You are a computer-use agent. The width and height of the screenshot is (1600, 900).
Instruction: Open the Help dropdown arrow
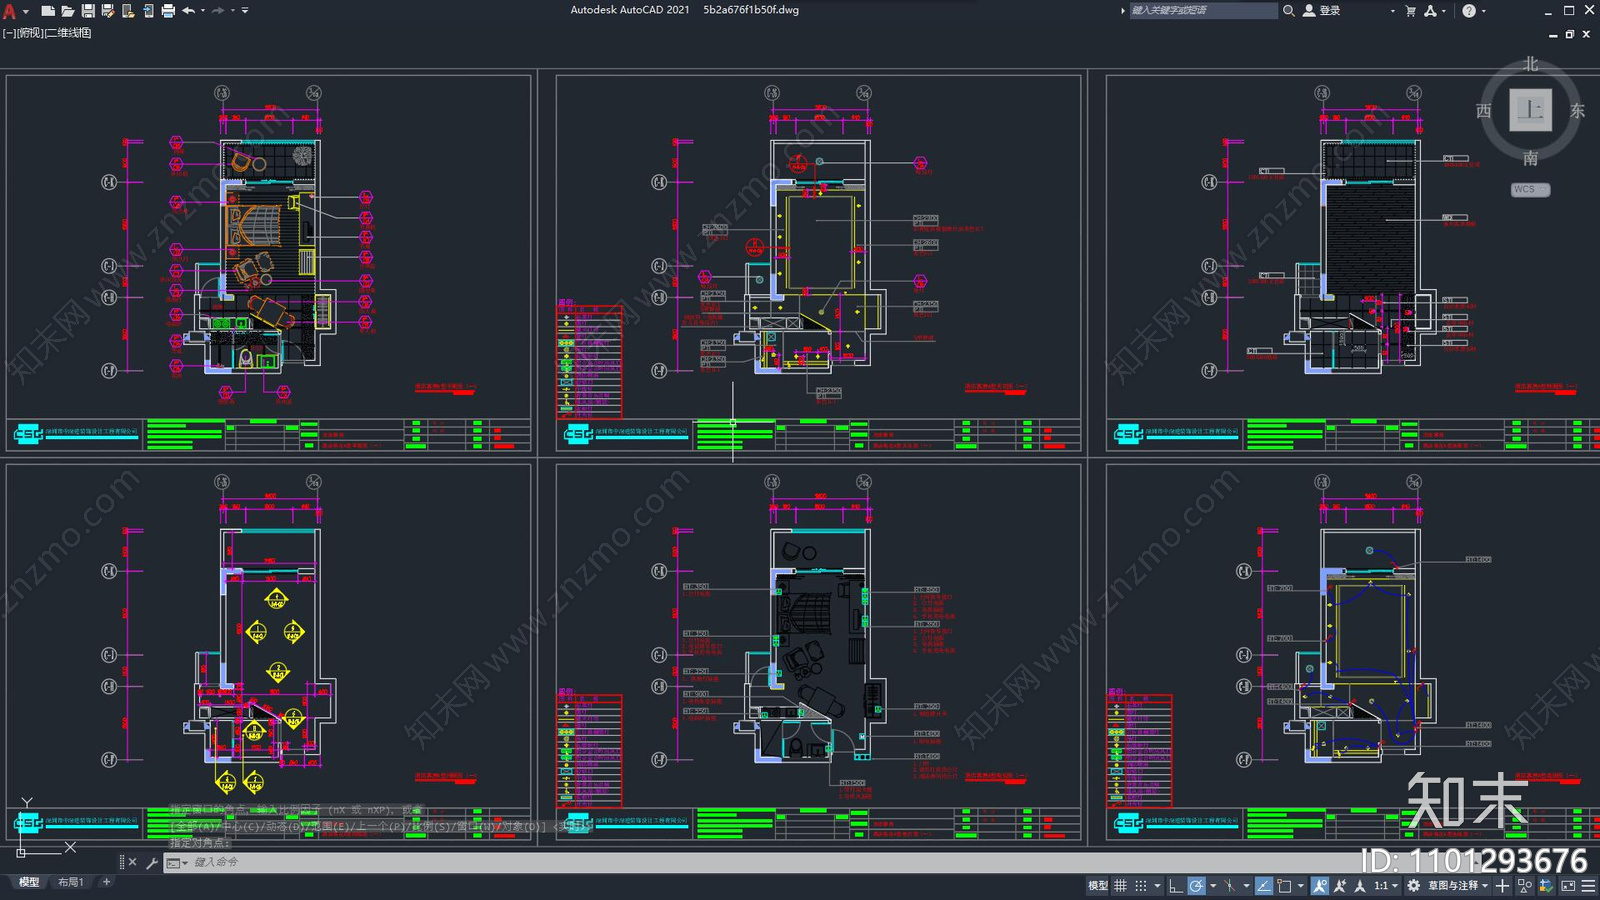coord(1483,10)
